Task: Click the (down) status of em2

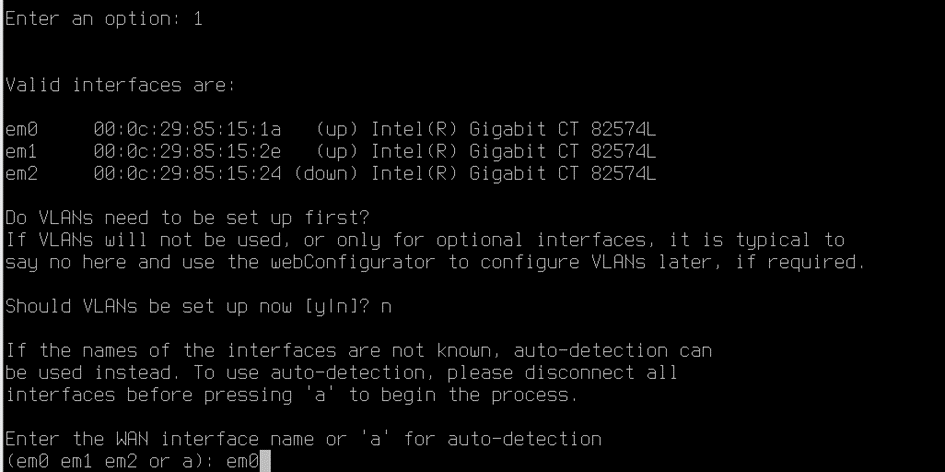Action: (326, 174)
